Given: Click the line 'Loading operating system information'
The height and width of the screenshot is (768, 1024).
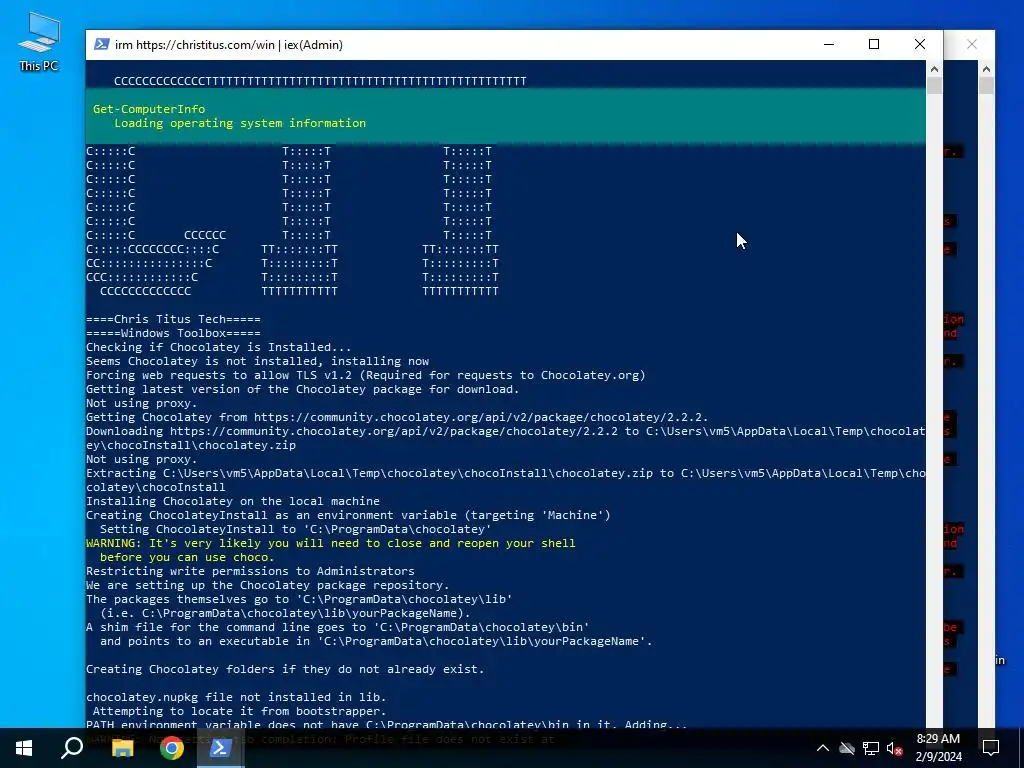Looking at the screenshot, I should click(x=240, y=123).
